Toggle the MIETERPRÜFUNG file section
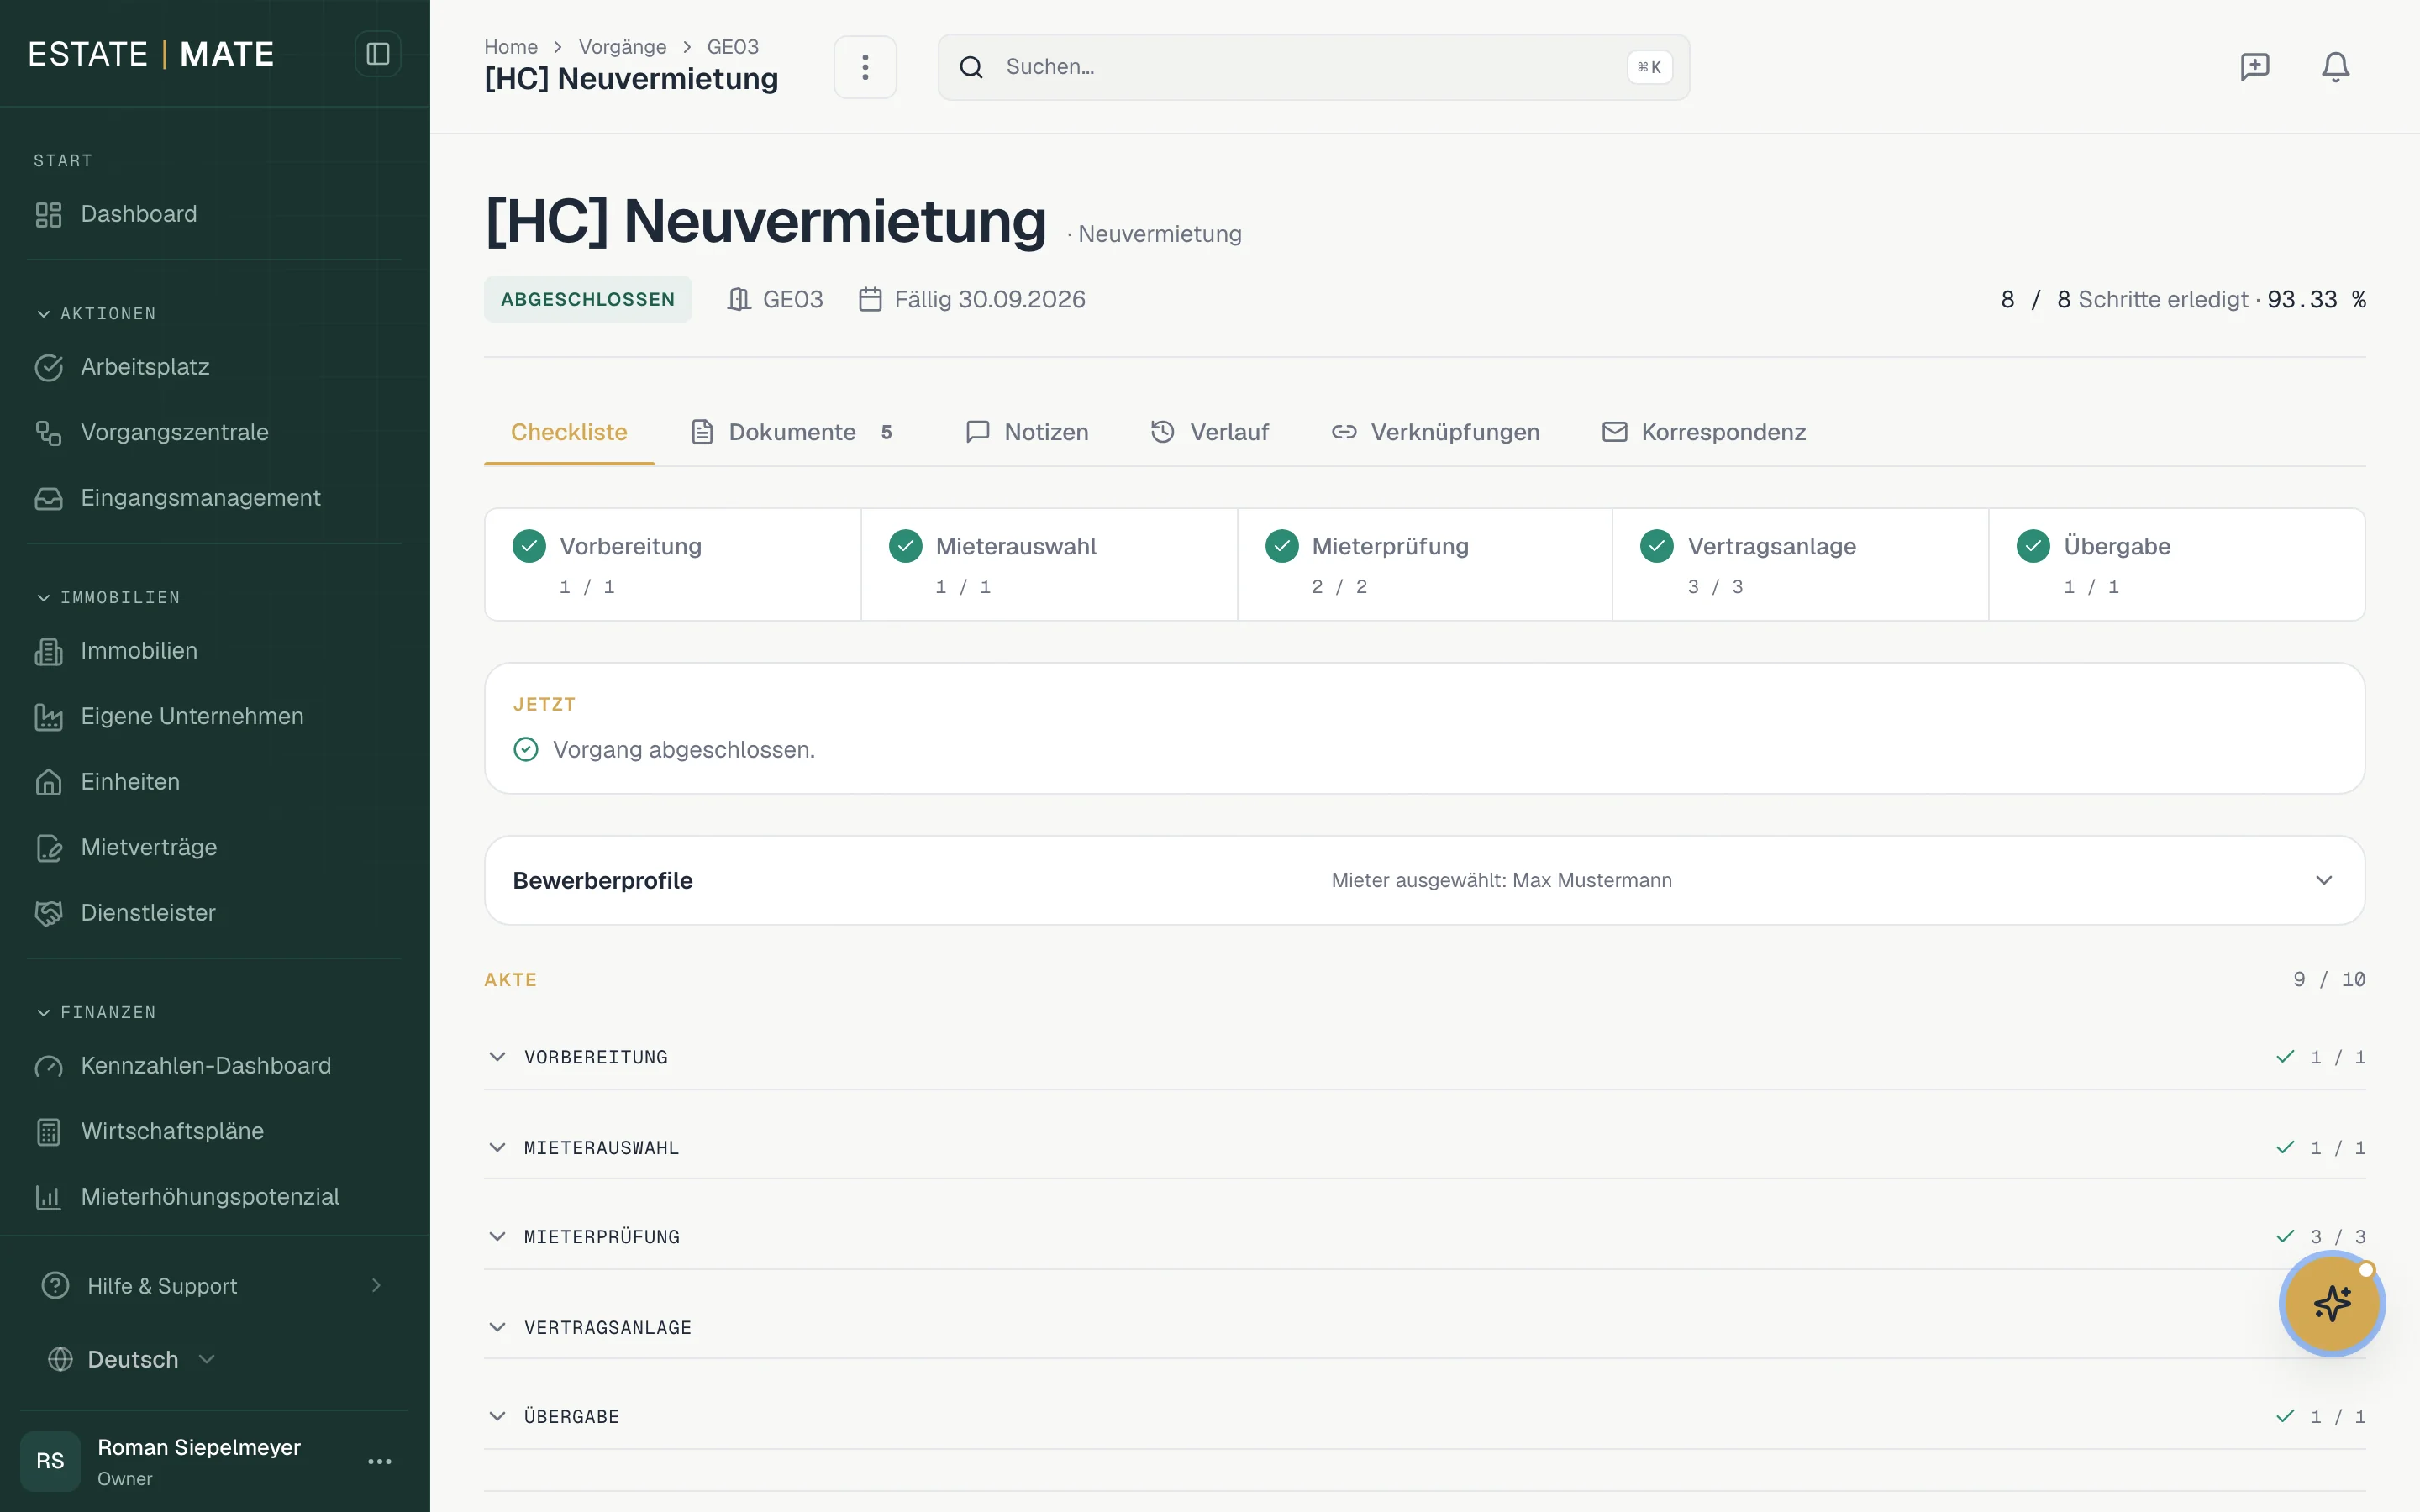Image resolution: width=2420 pixels, height=1512 pixels. (x=1425, y=1237)
